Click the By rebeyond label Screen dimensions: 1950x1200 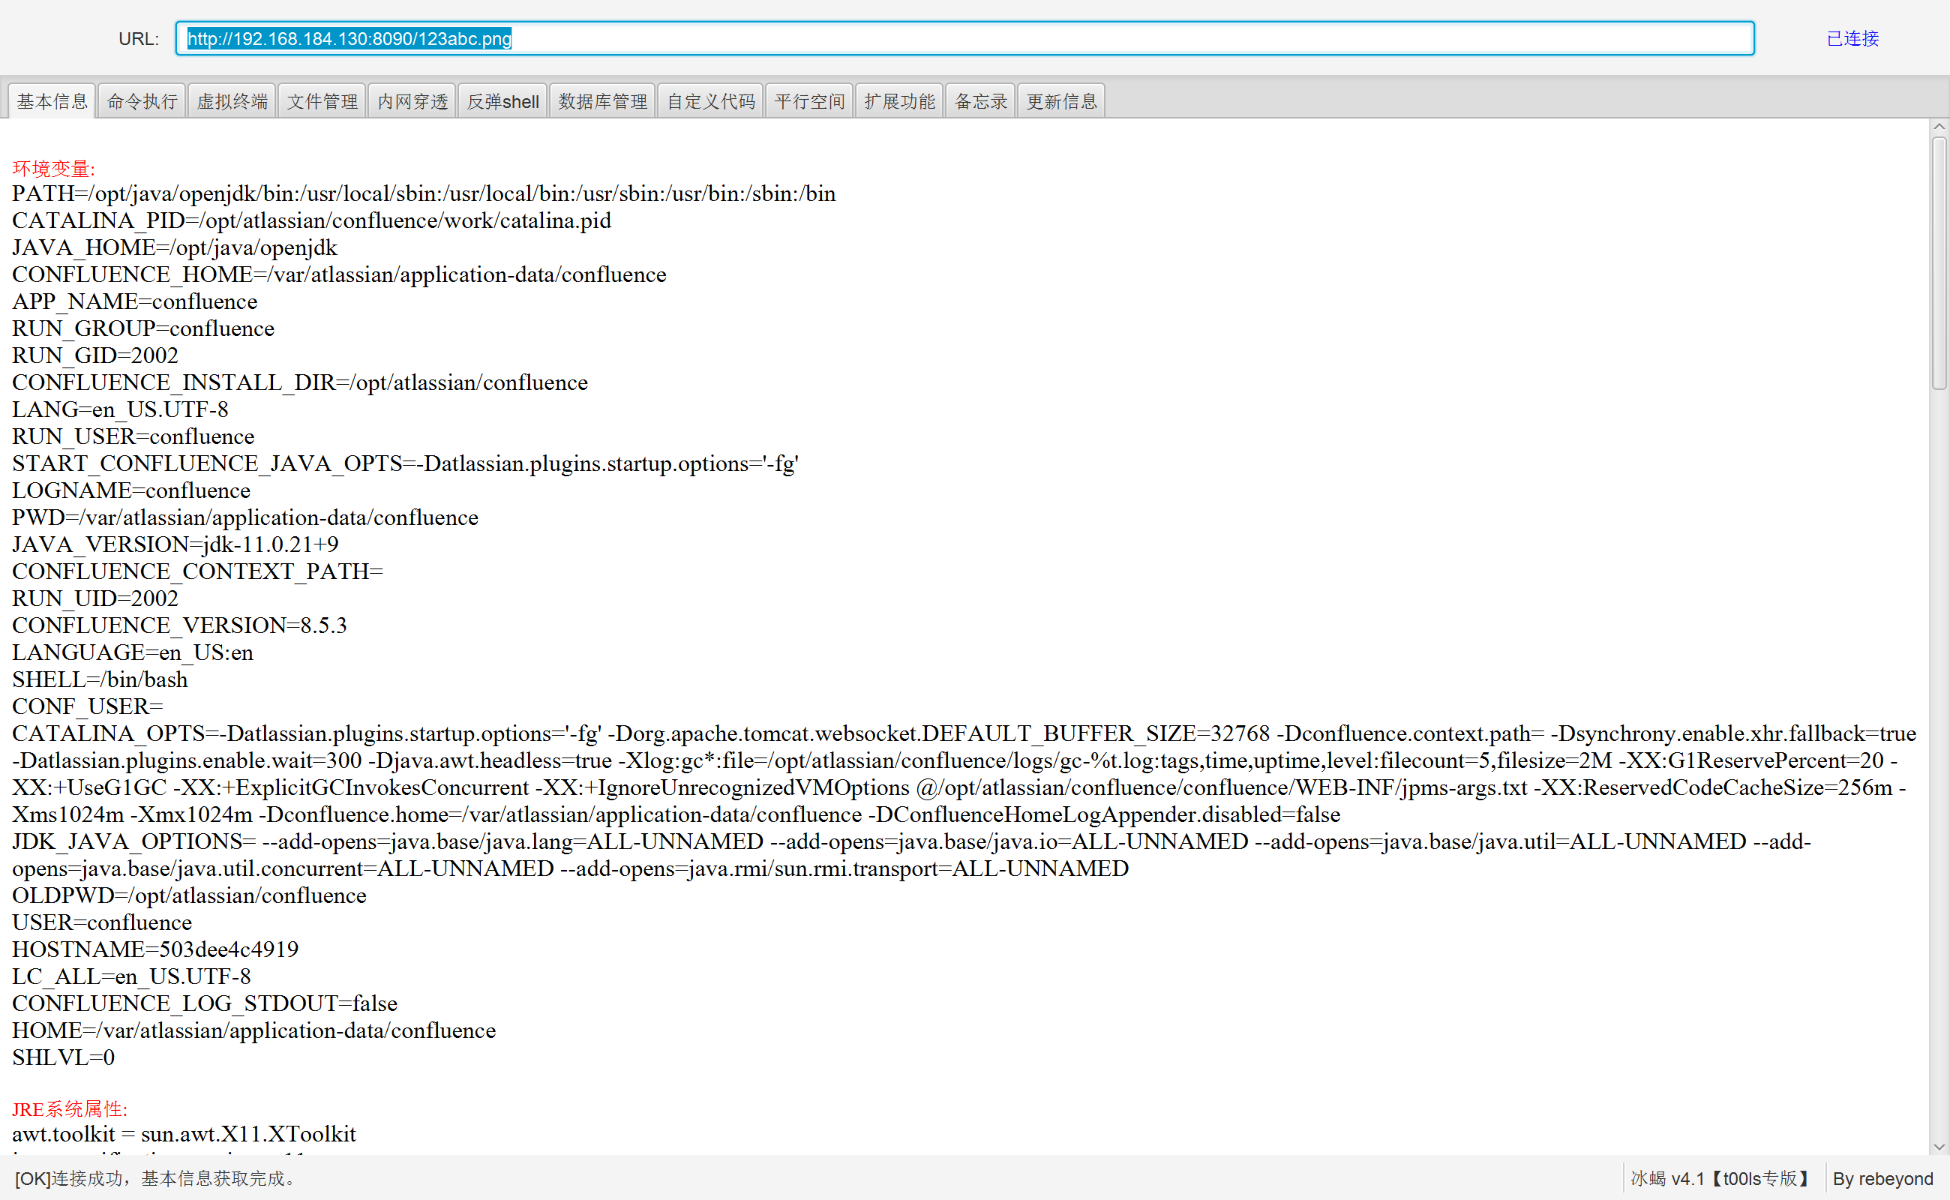(1883, 1179)
